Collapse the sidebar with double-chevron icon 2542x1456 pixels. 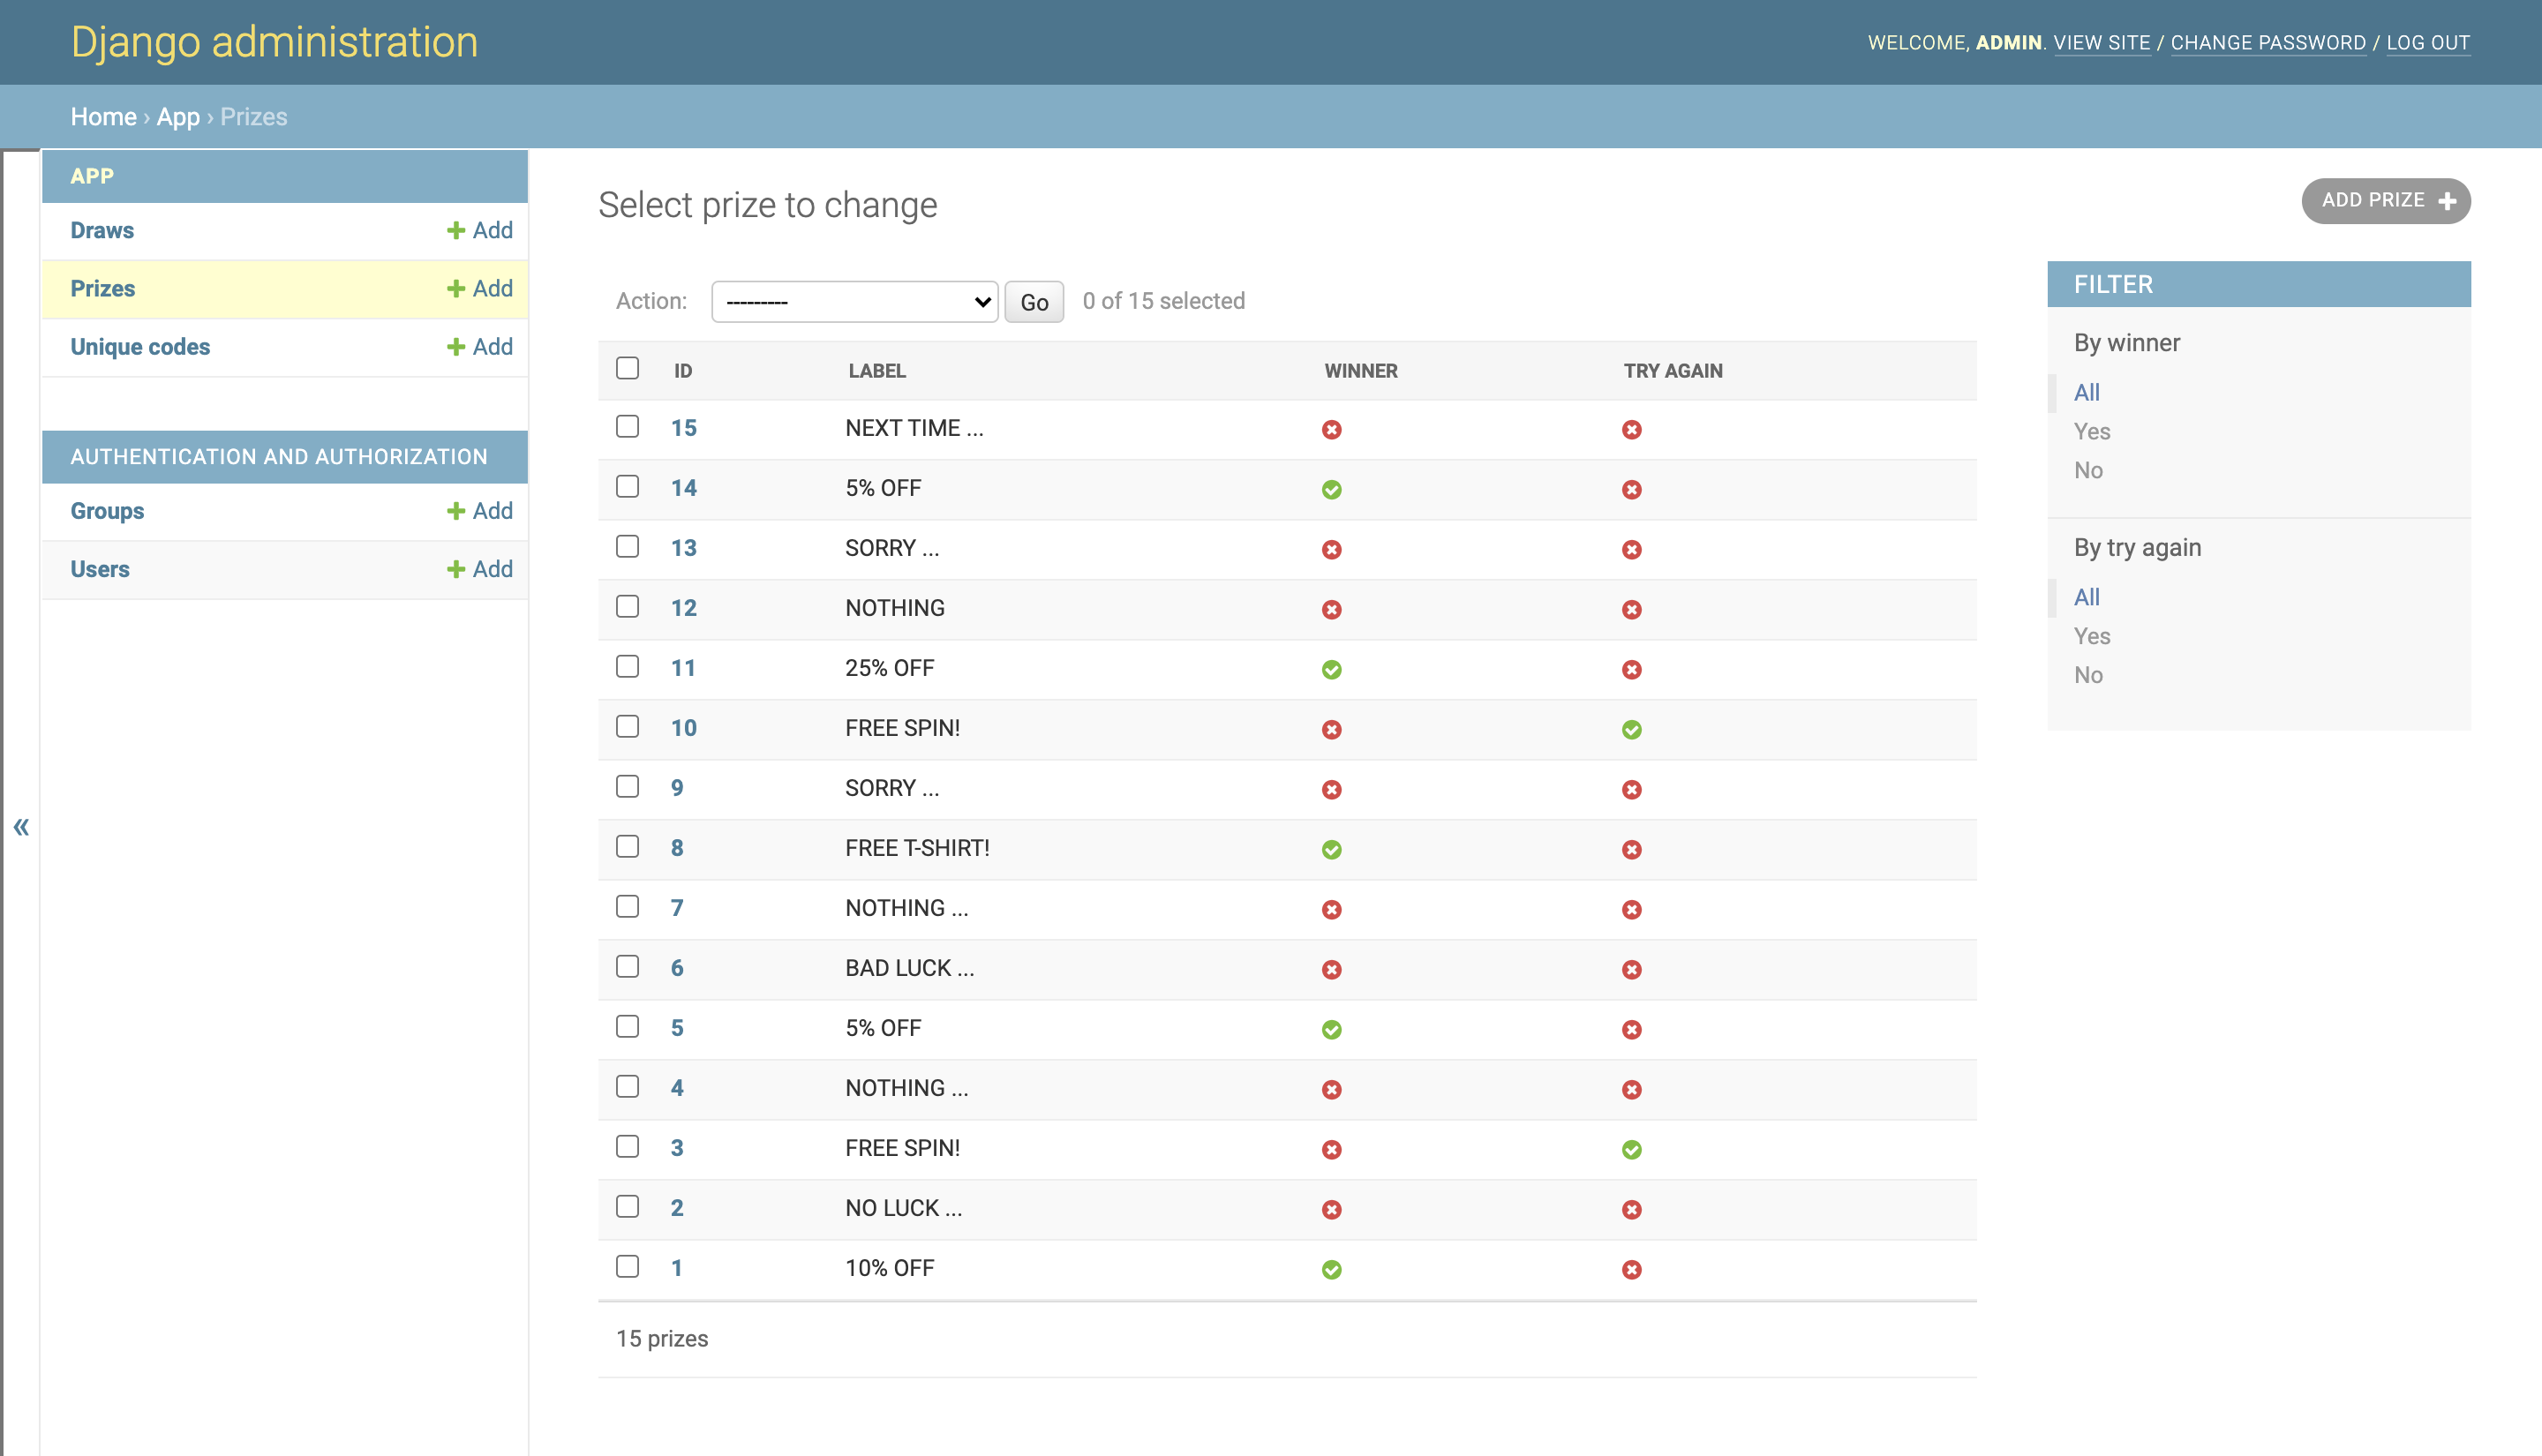(x=21, y=827)
